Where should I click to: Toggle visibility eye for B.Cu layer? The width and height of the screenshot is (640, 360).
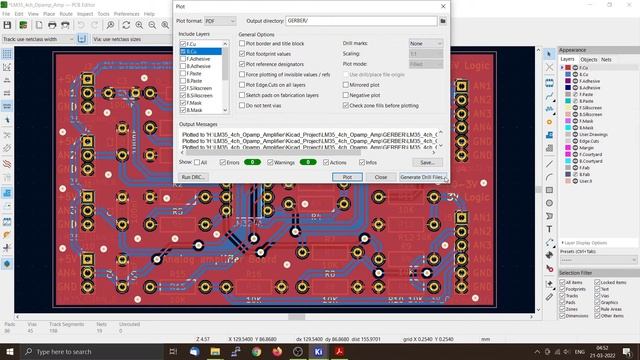tap(575, 74)
